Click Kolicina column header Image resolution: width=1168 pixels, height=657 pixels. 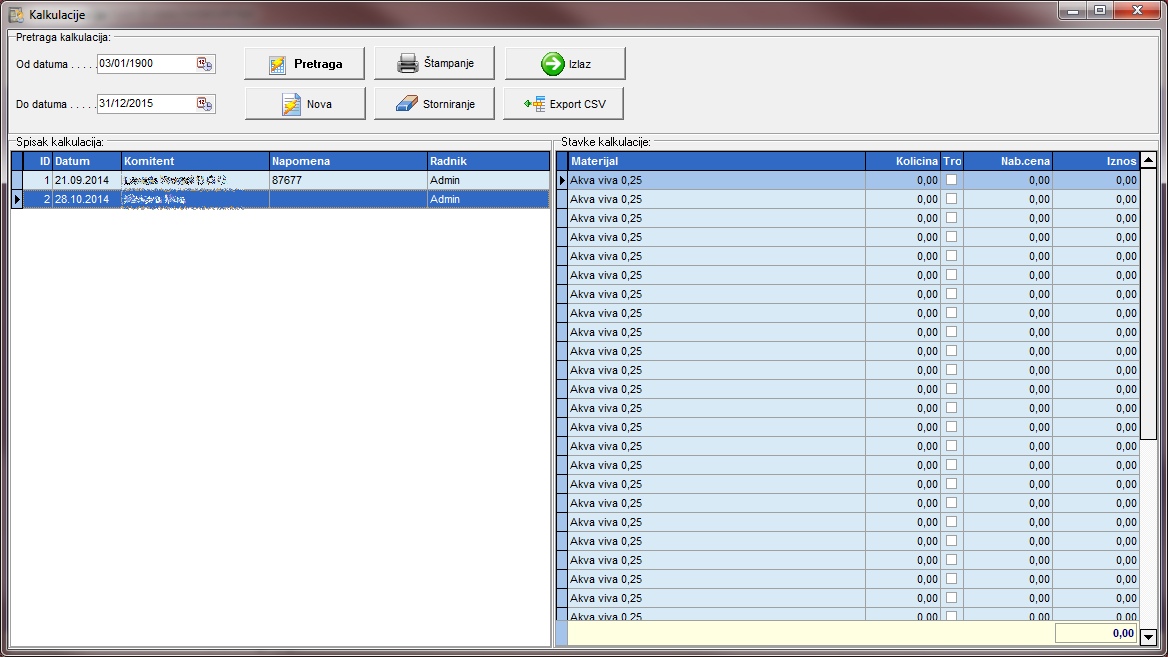point(903,161)
